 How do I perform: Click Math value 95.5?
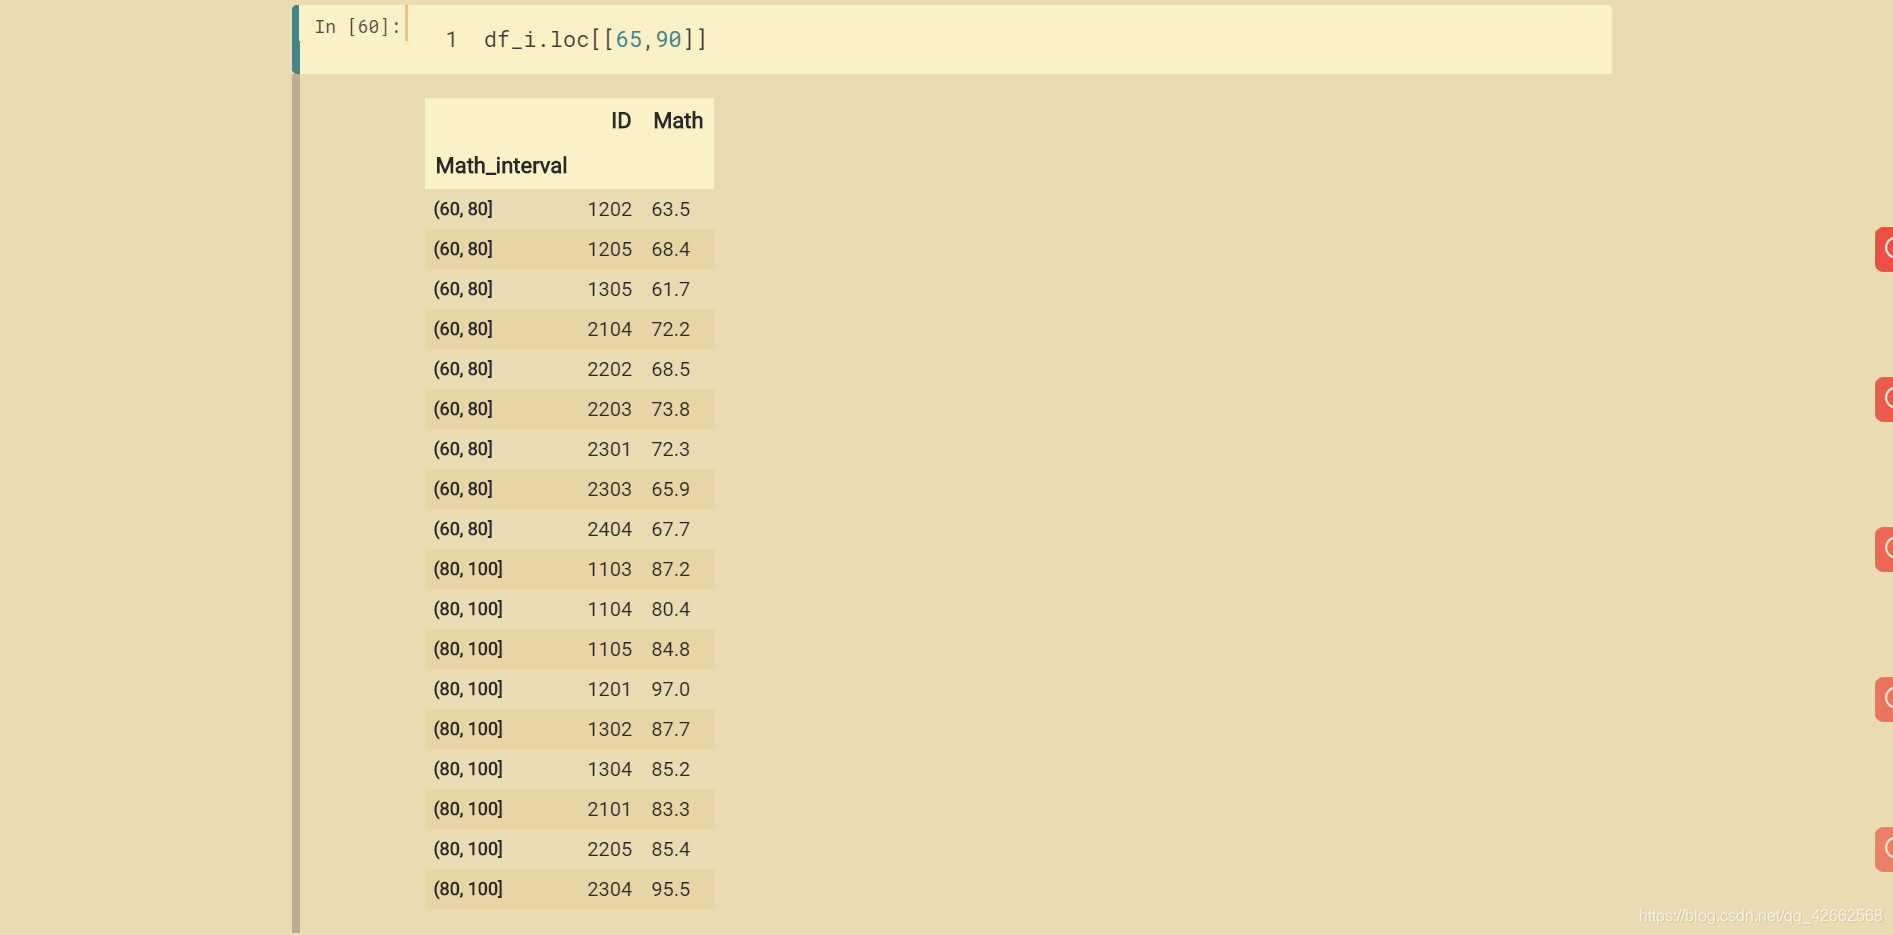click(x=670, y=889)
